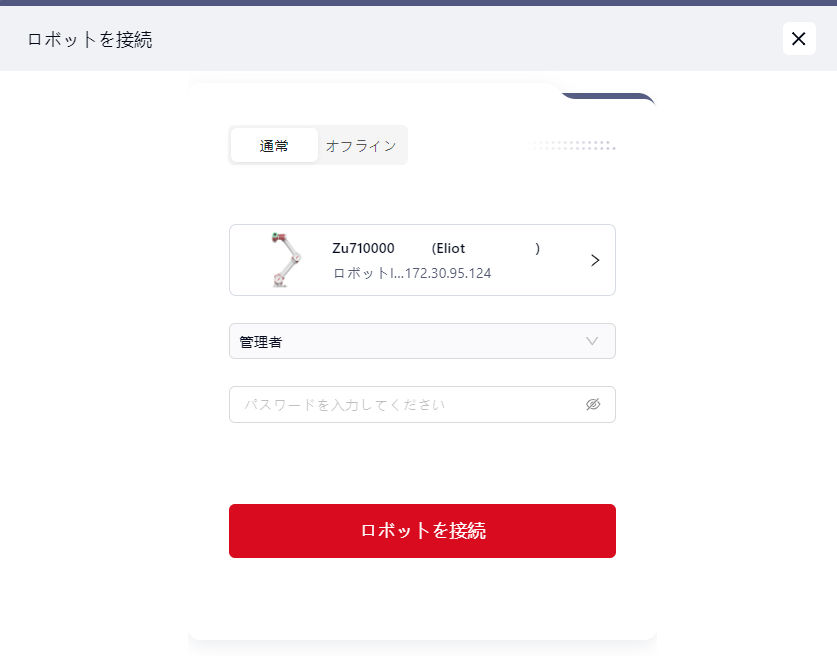This screenshot has height=656, width=837.
Task: Click the 172.30.95.124 IP address
Action: pyautogui.click(x=448, y=273)
